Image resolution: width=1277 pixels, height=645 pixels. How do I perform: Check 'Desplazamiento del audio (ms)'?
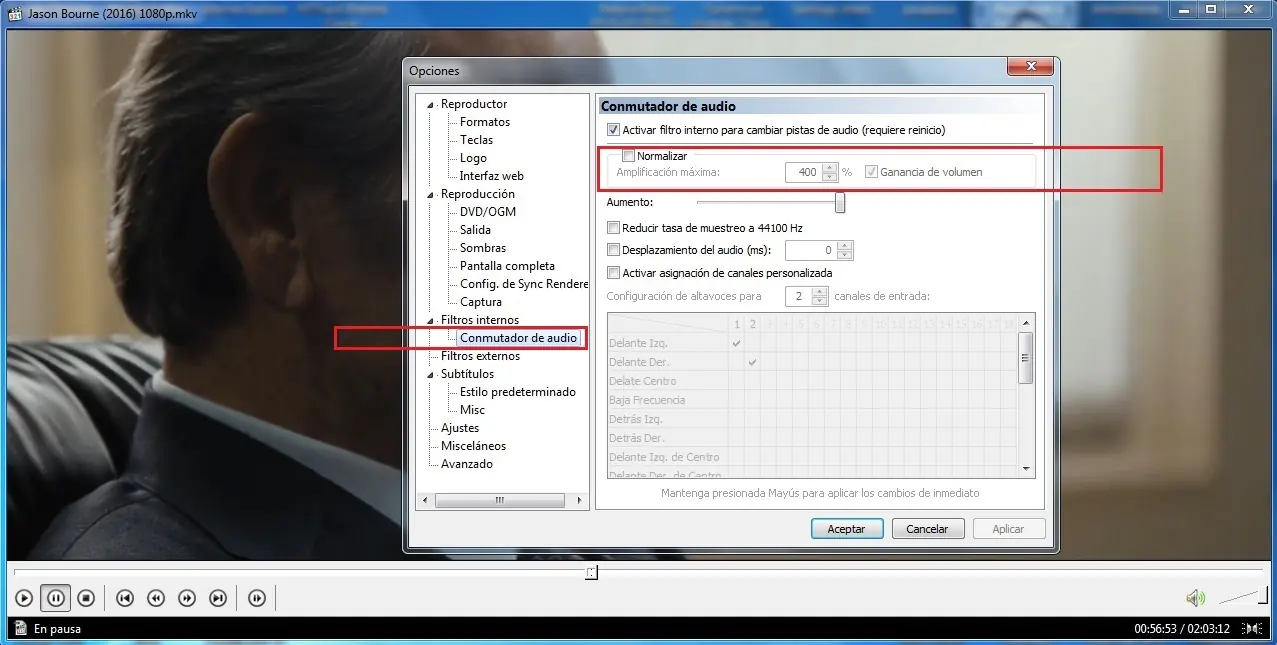[x=613, y=250]
